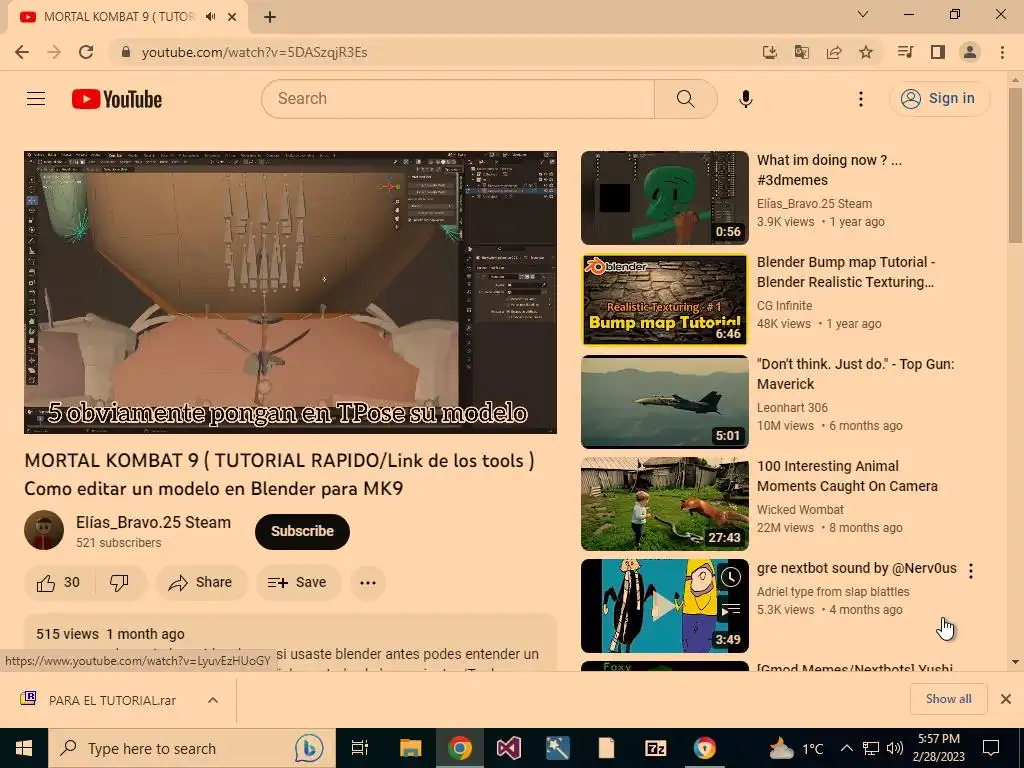Translate this page icon in address bar

(x=802, y=52)
